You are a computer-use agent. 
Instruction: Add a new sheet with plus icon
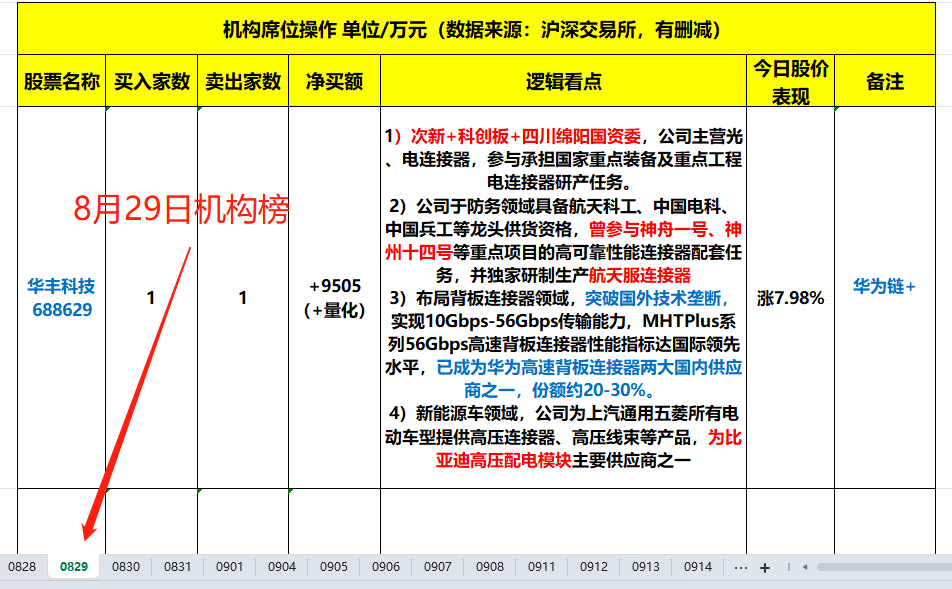point(765,568)
